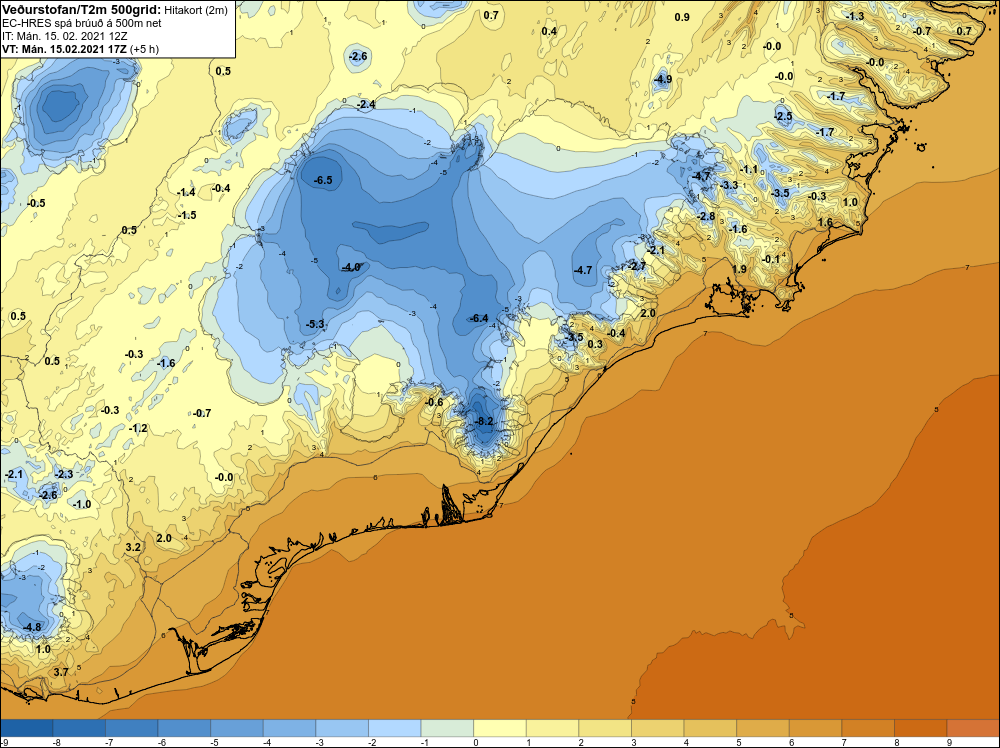This screenshot has width=1000, height=748.
Task: Click the 9 tick label on the legend scale
Action: click(949, 742)
